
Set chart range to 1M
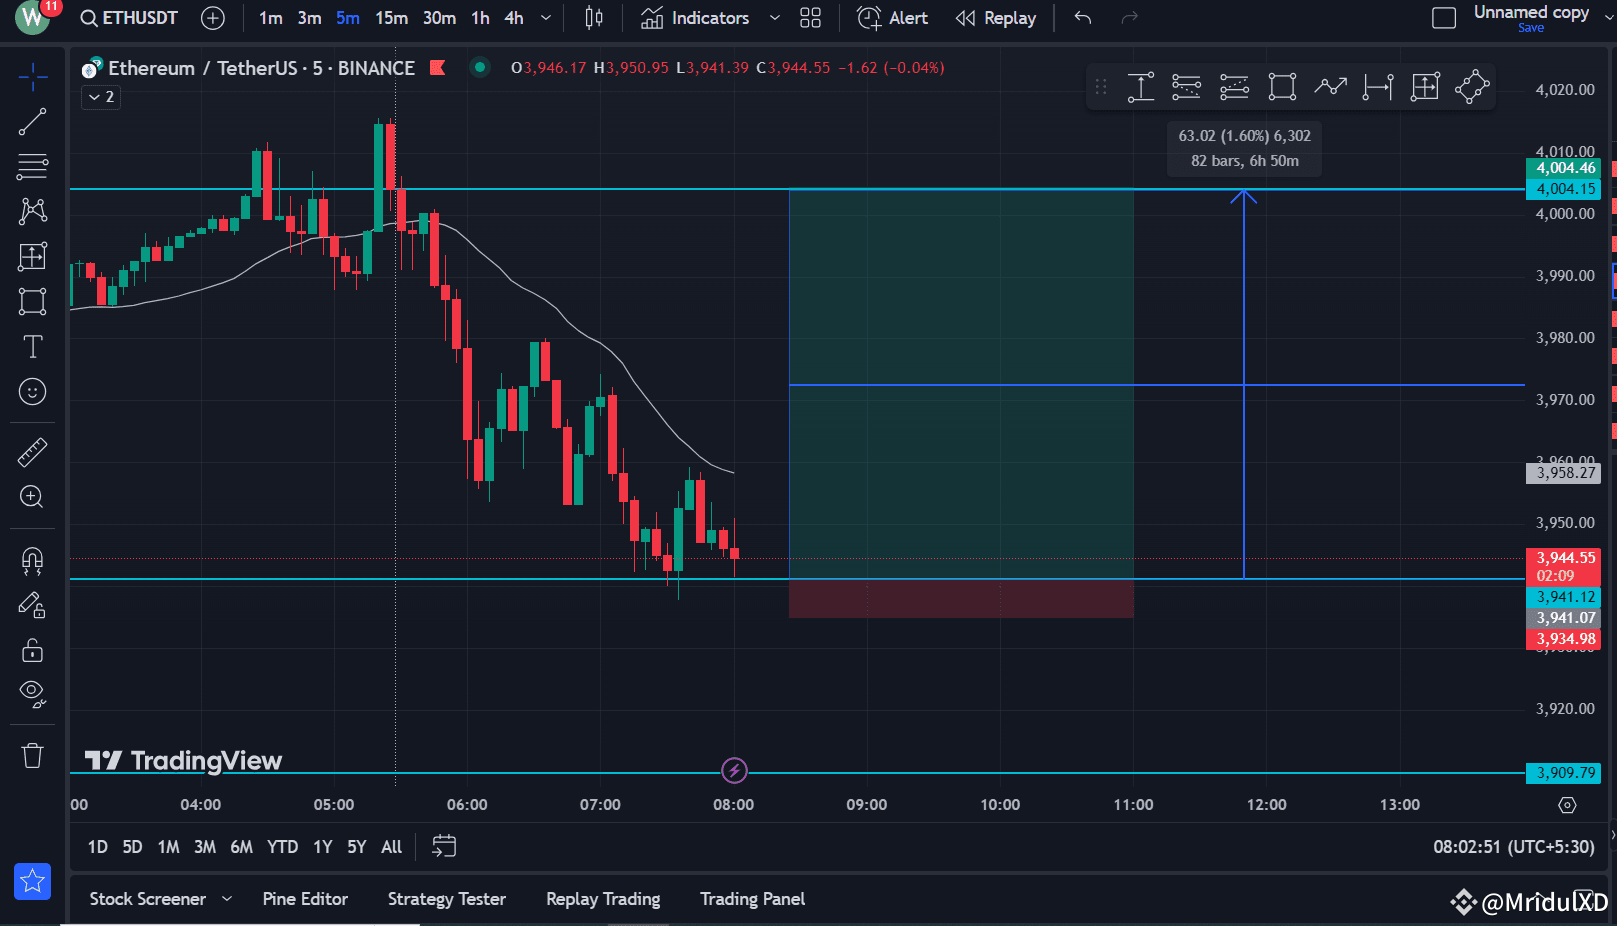(168, 847)
